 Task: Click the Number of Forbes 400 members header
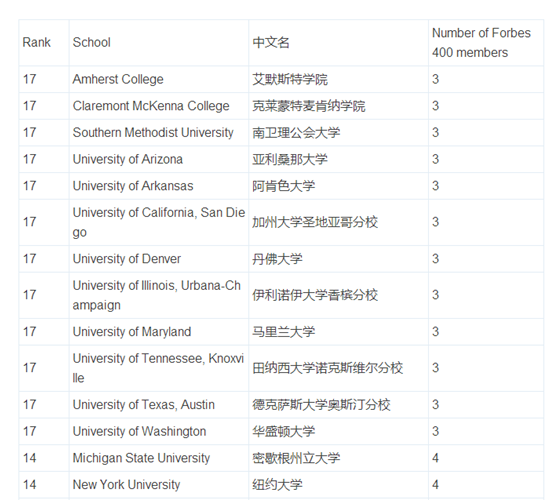486,43
